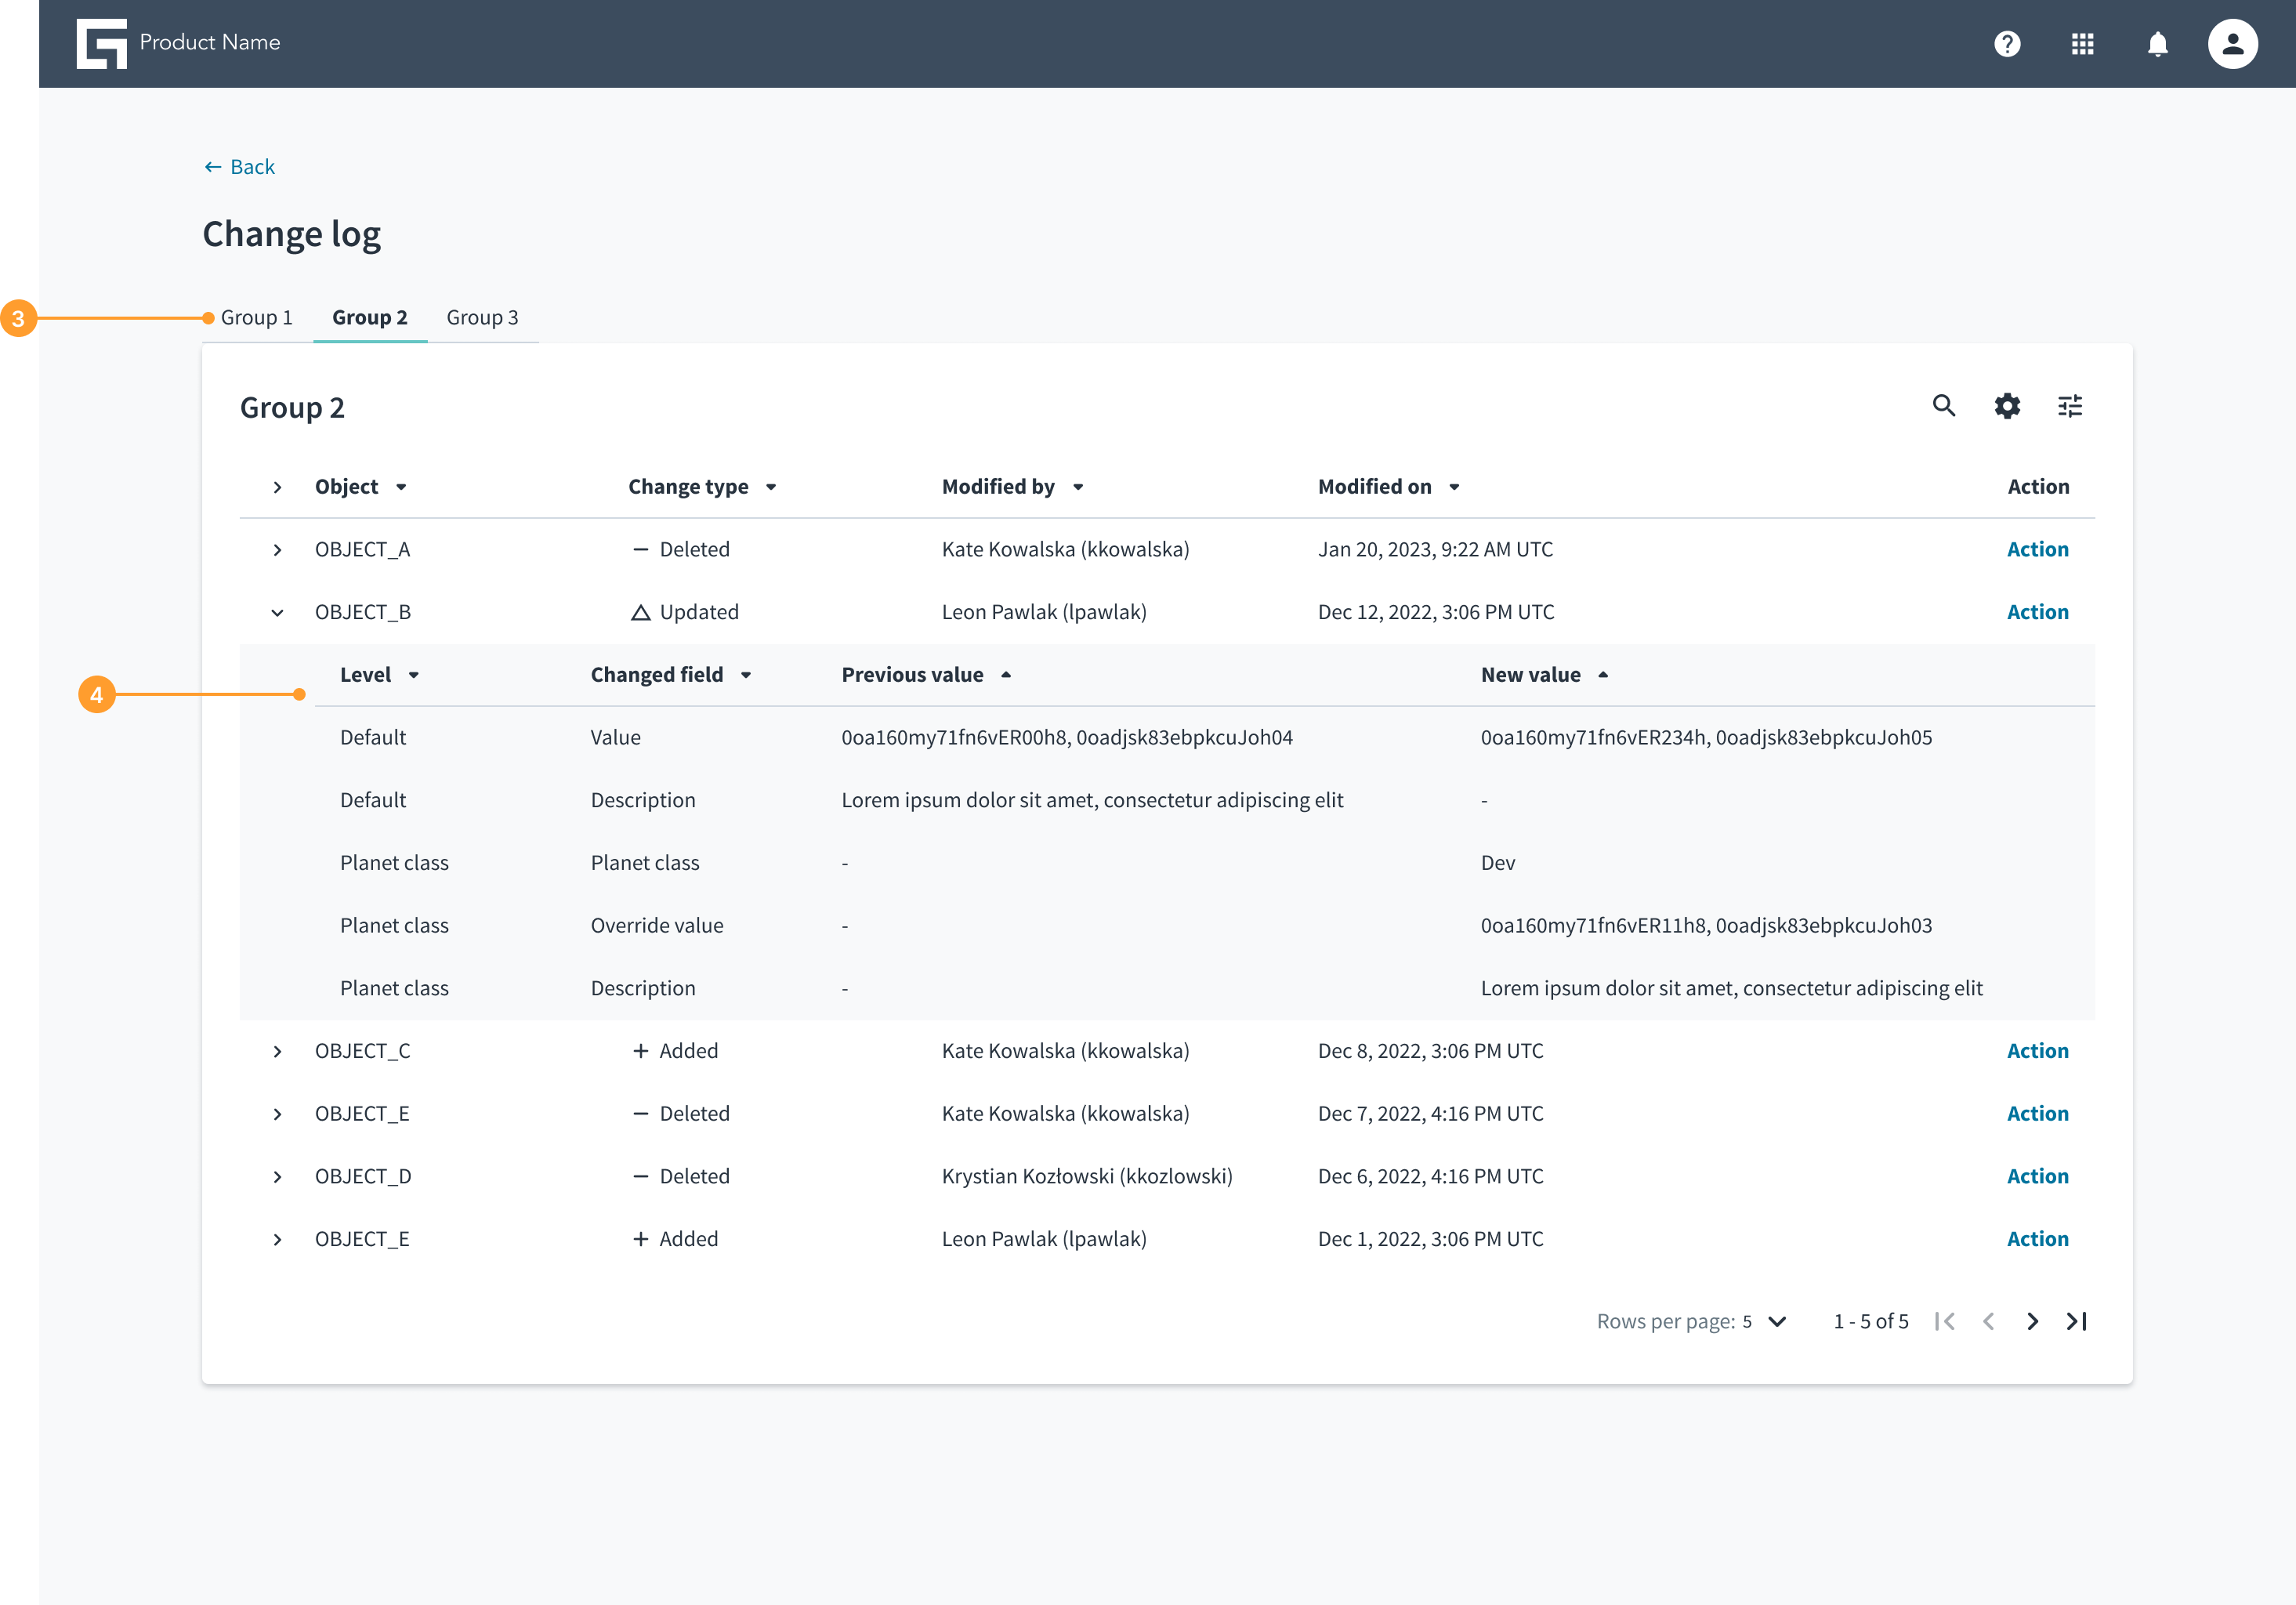Click the product logo in header

(102, 44)
